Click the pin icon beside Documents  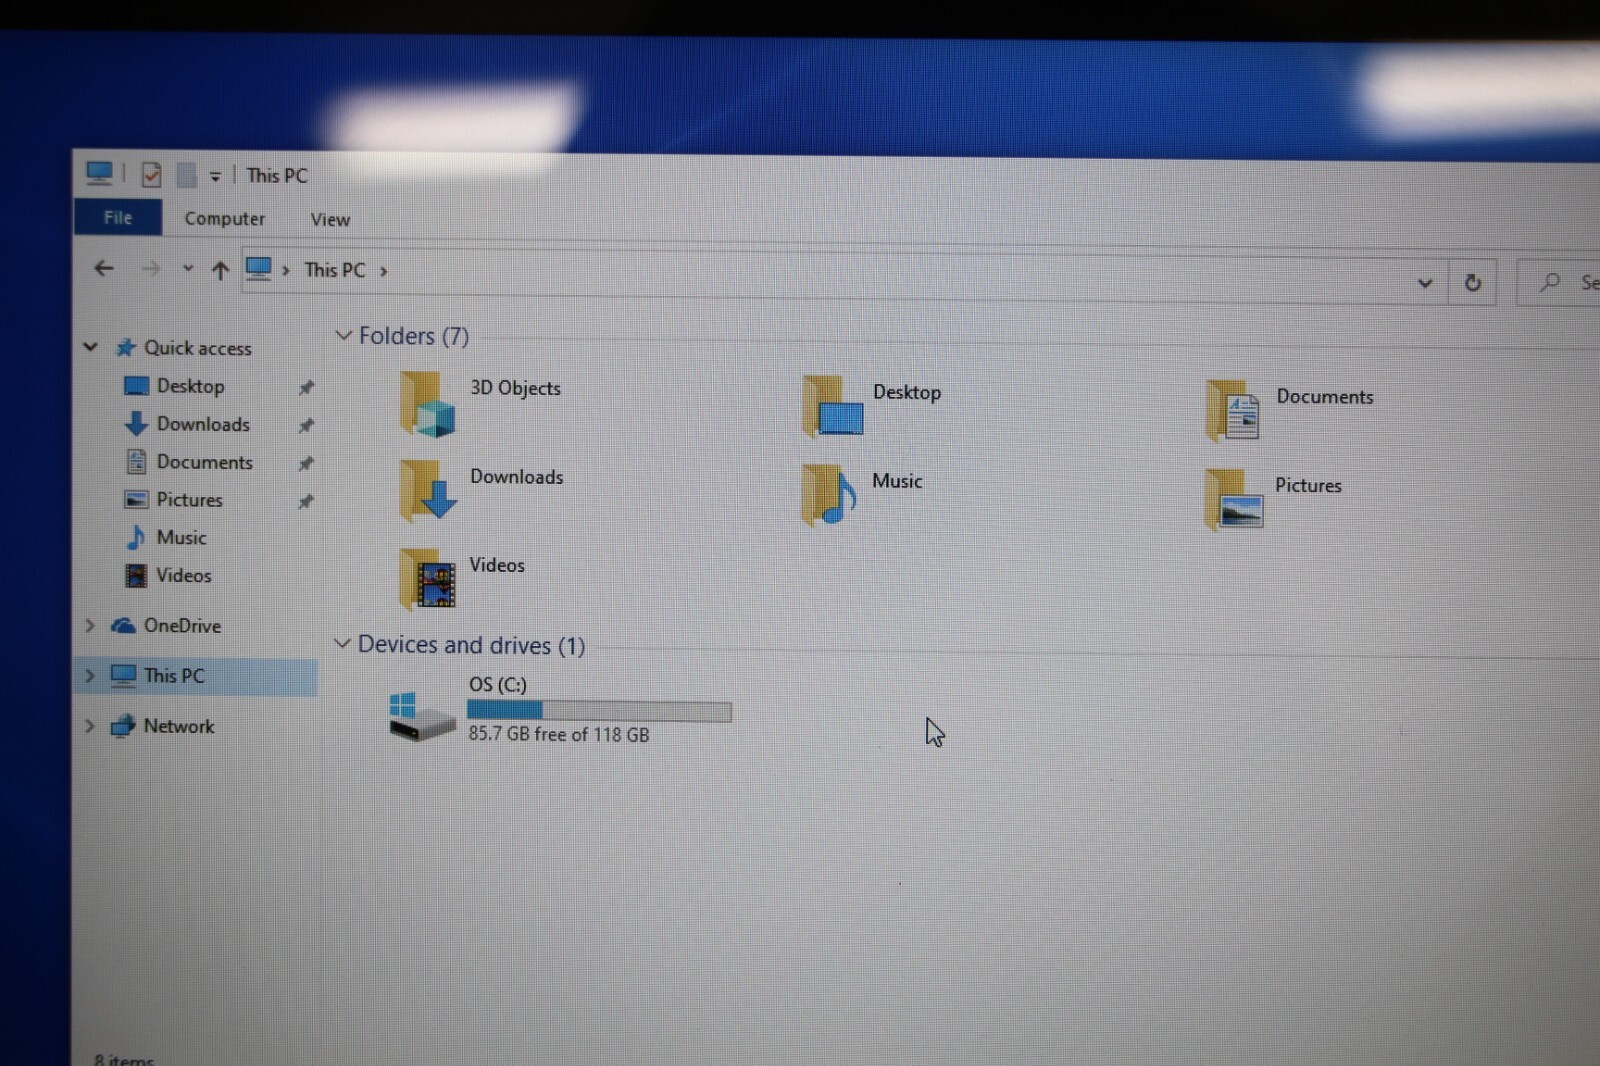306,463
